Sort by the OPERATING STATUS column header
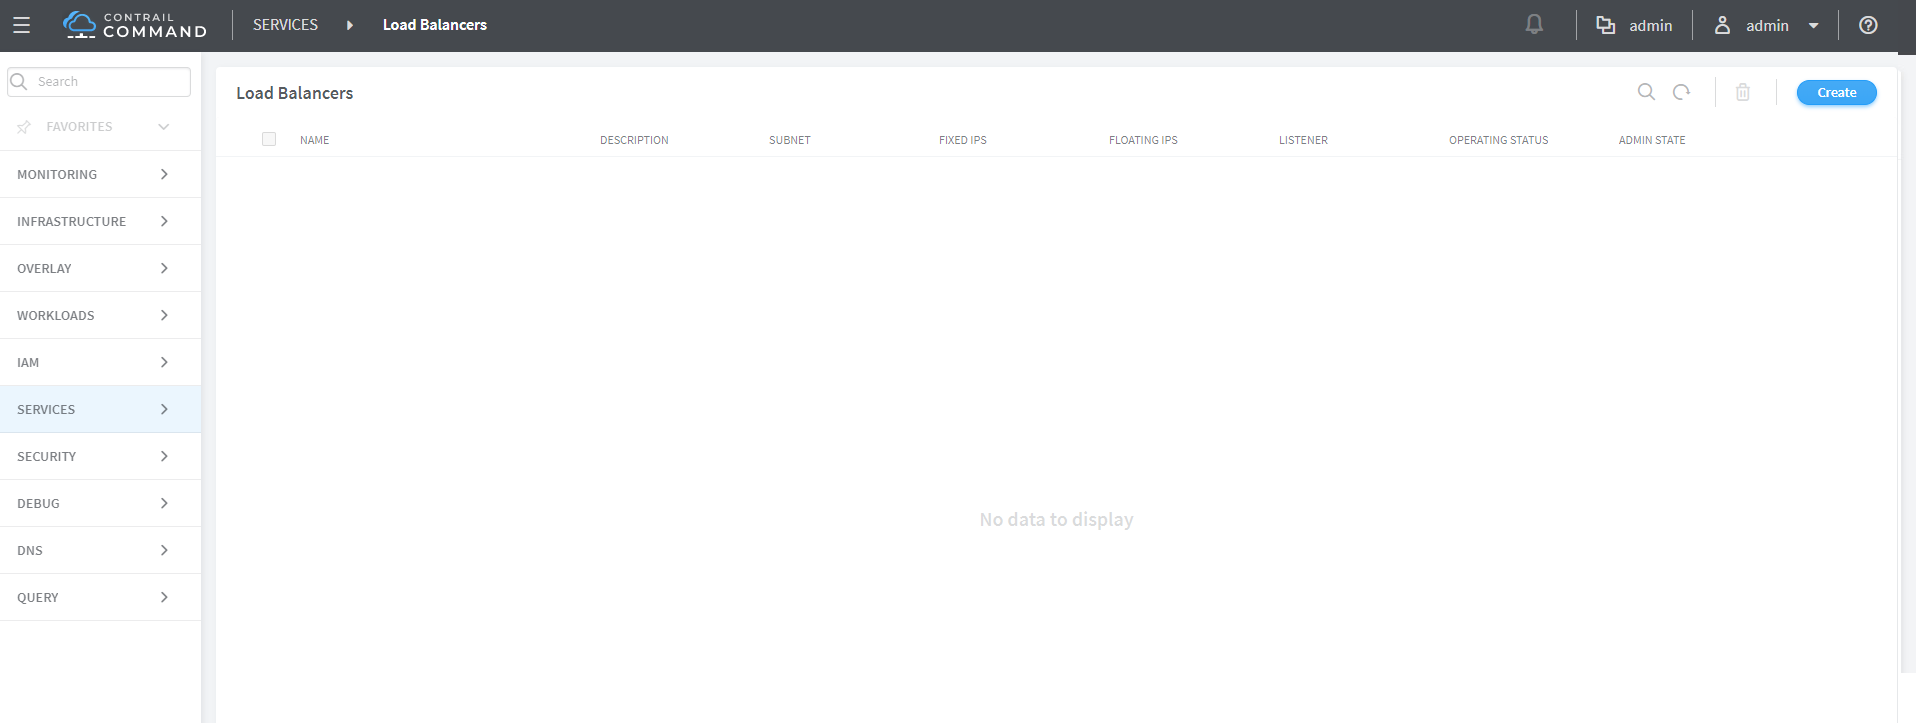 click(1498, 140)
